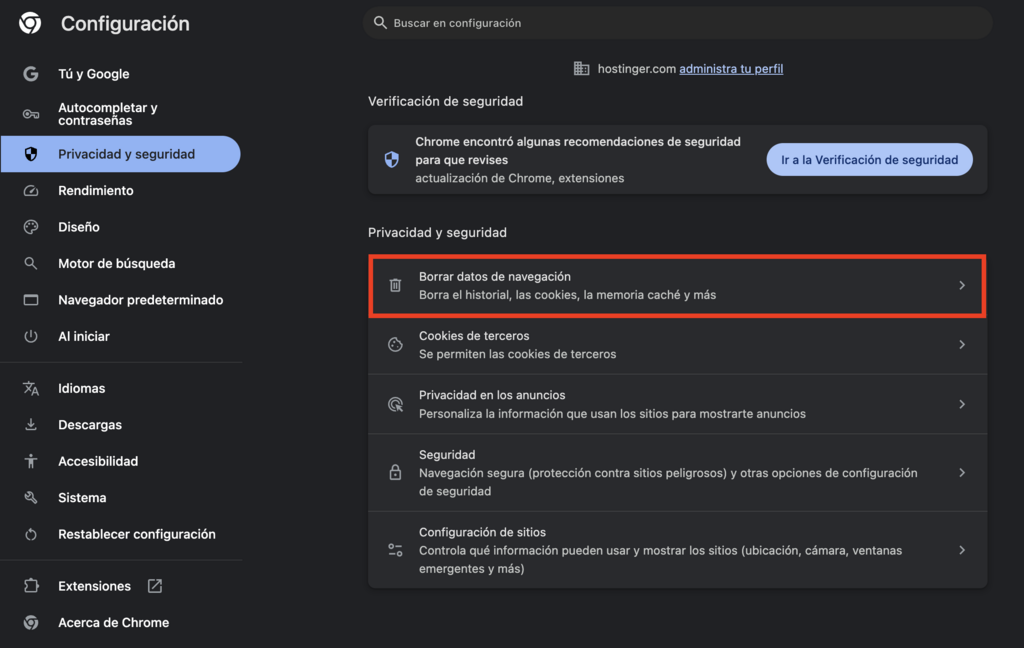Expand the Borrar datos de navegación row chevron
The height and width of the screenshot is (648, 1024).
pos(962,285)
